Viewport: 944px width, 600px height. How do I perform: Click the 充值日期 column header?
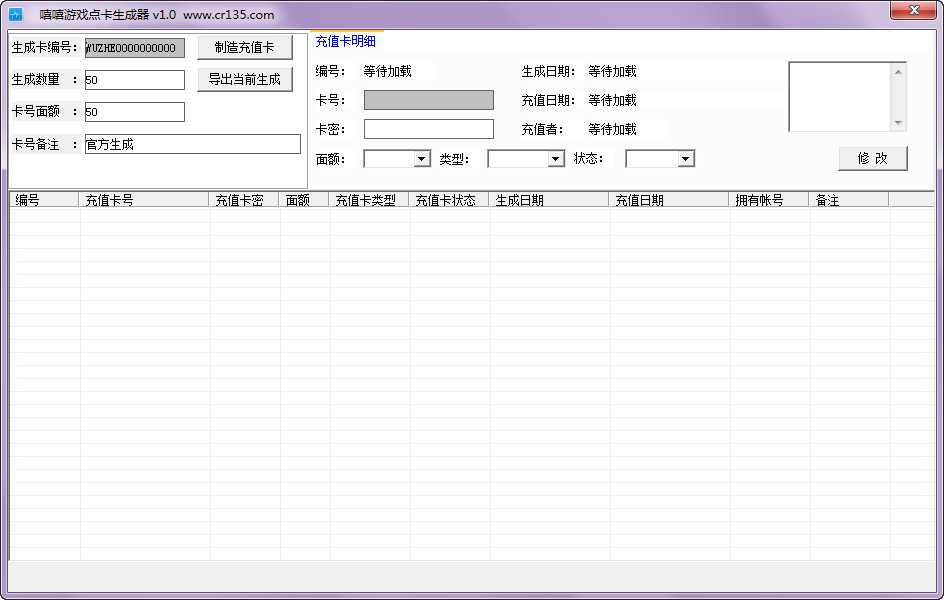coord(669,200)
